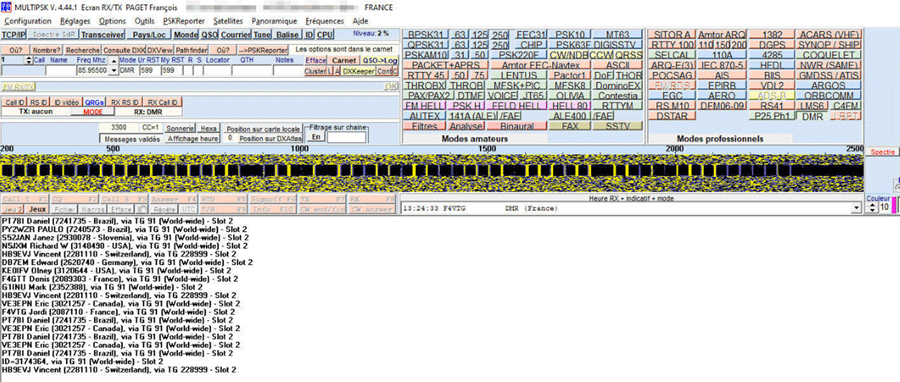Screen dimensions: 900x382
Task: Click the Pathfinder button
Action: pos(191,50)
